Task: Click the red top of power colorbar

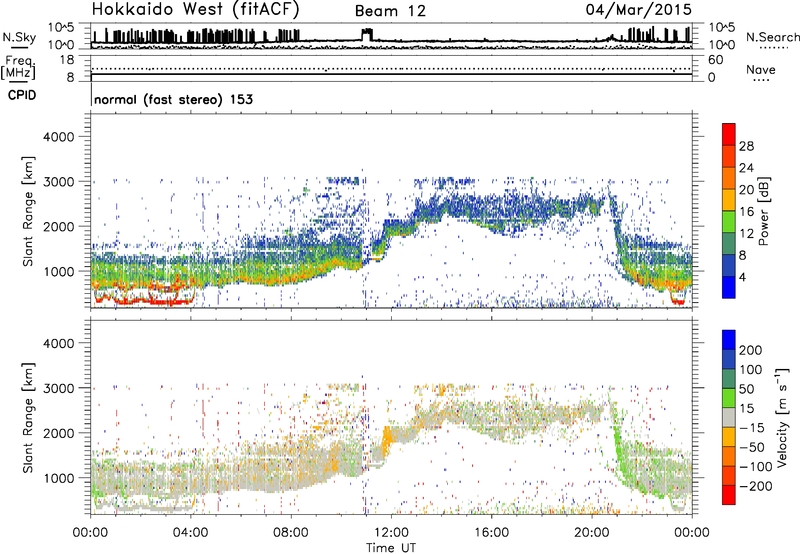Action: [729, 134]
